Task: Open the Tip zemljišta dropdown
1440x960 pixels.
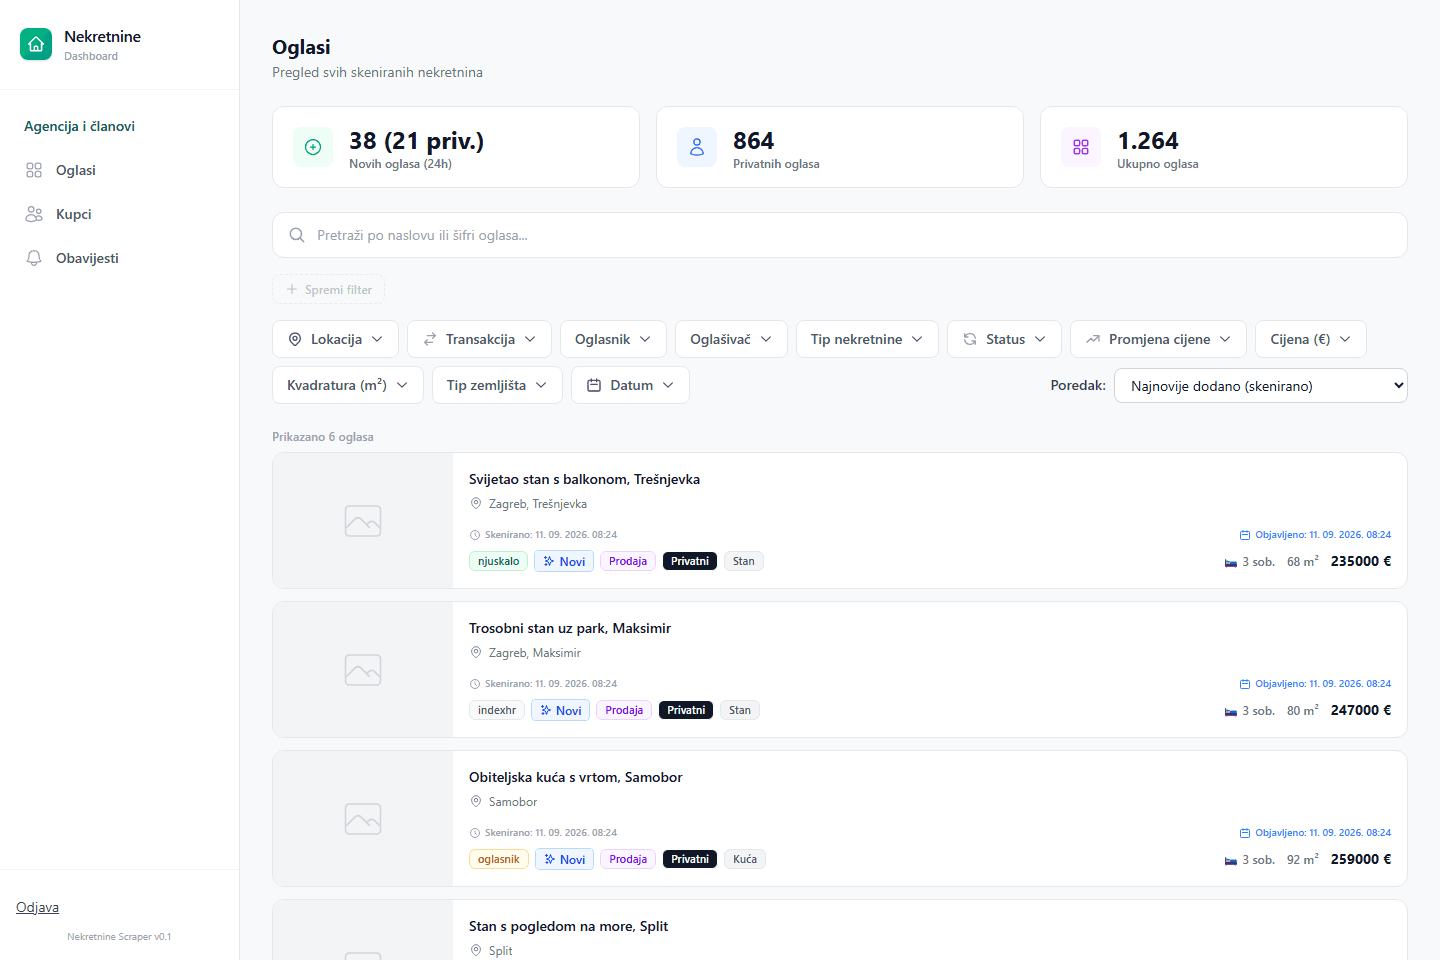Action: pyautogui.click(x=497, y=385)
